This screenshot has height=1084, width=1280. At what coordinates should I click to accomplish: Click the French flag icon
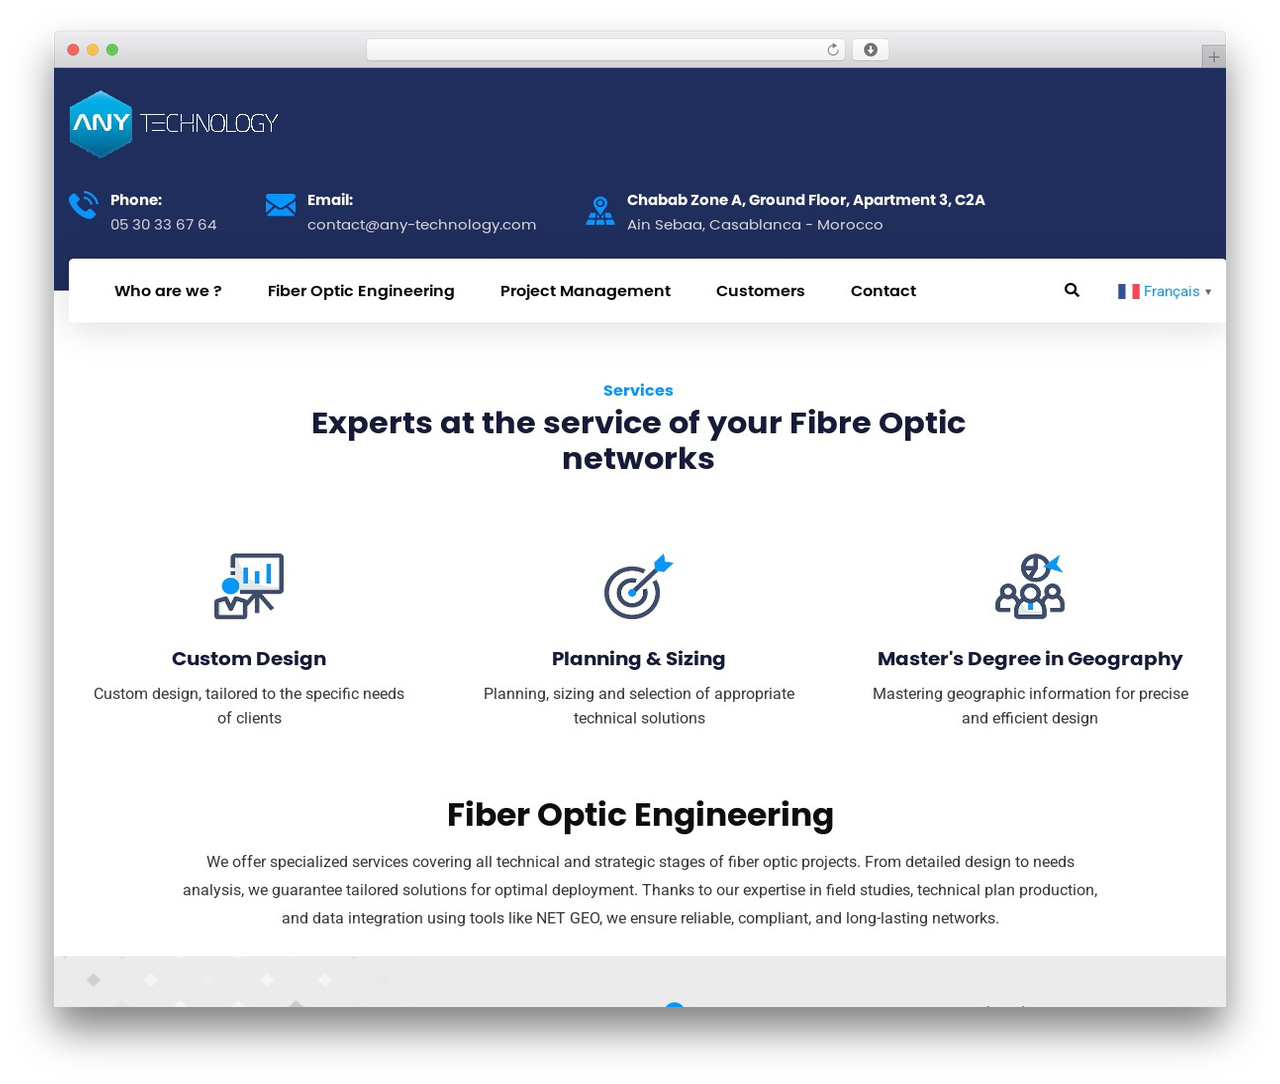click(x=1129, y=291)
